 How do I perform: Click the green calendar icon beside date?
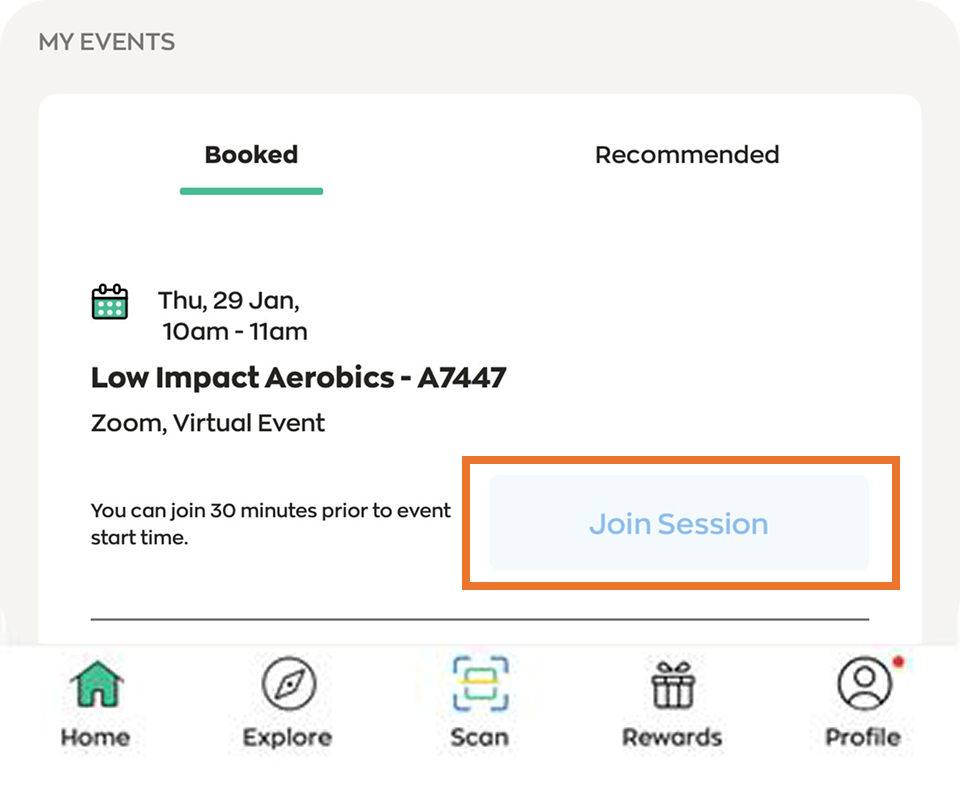click(x=109, y=301)
